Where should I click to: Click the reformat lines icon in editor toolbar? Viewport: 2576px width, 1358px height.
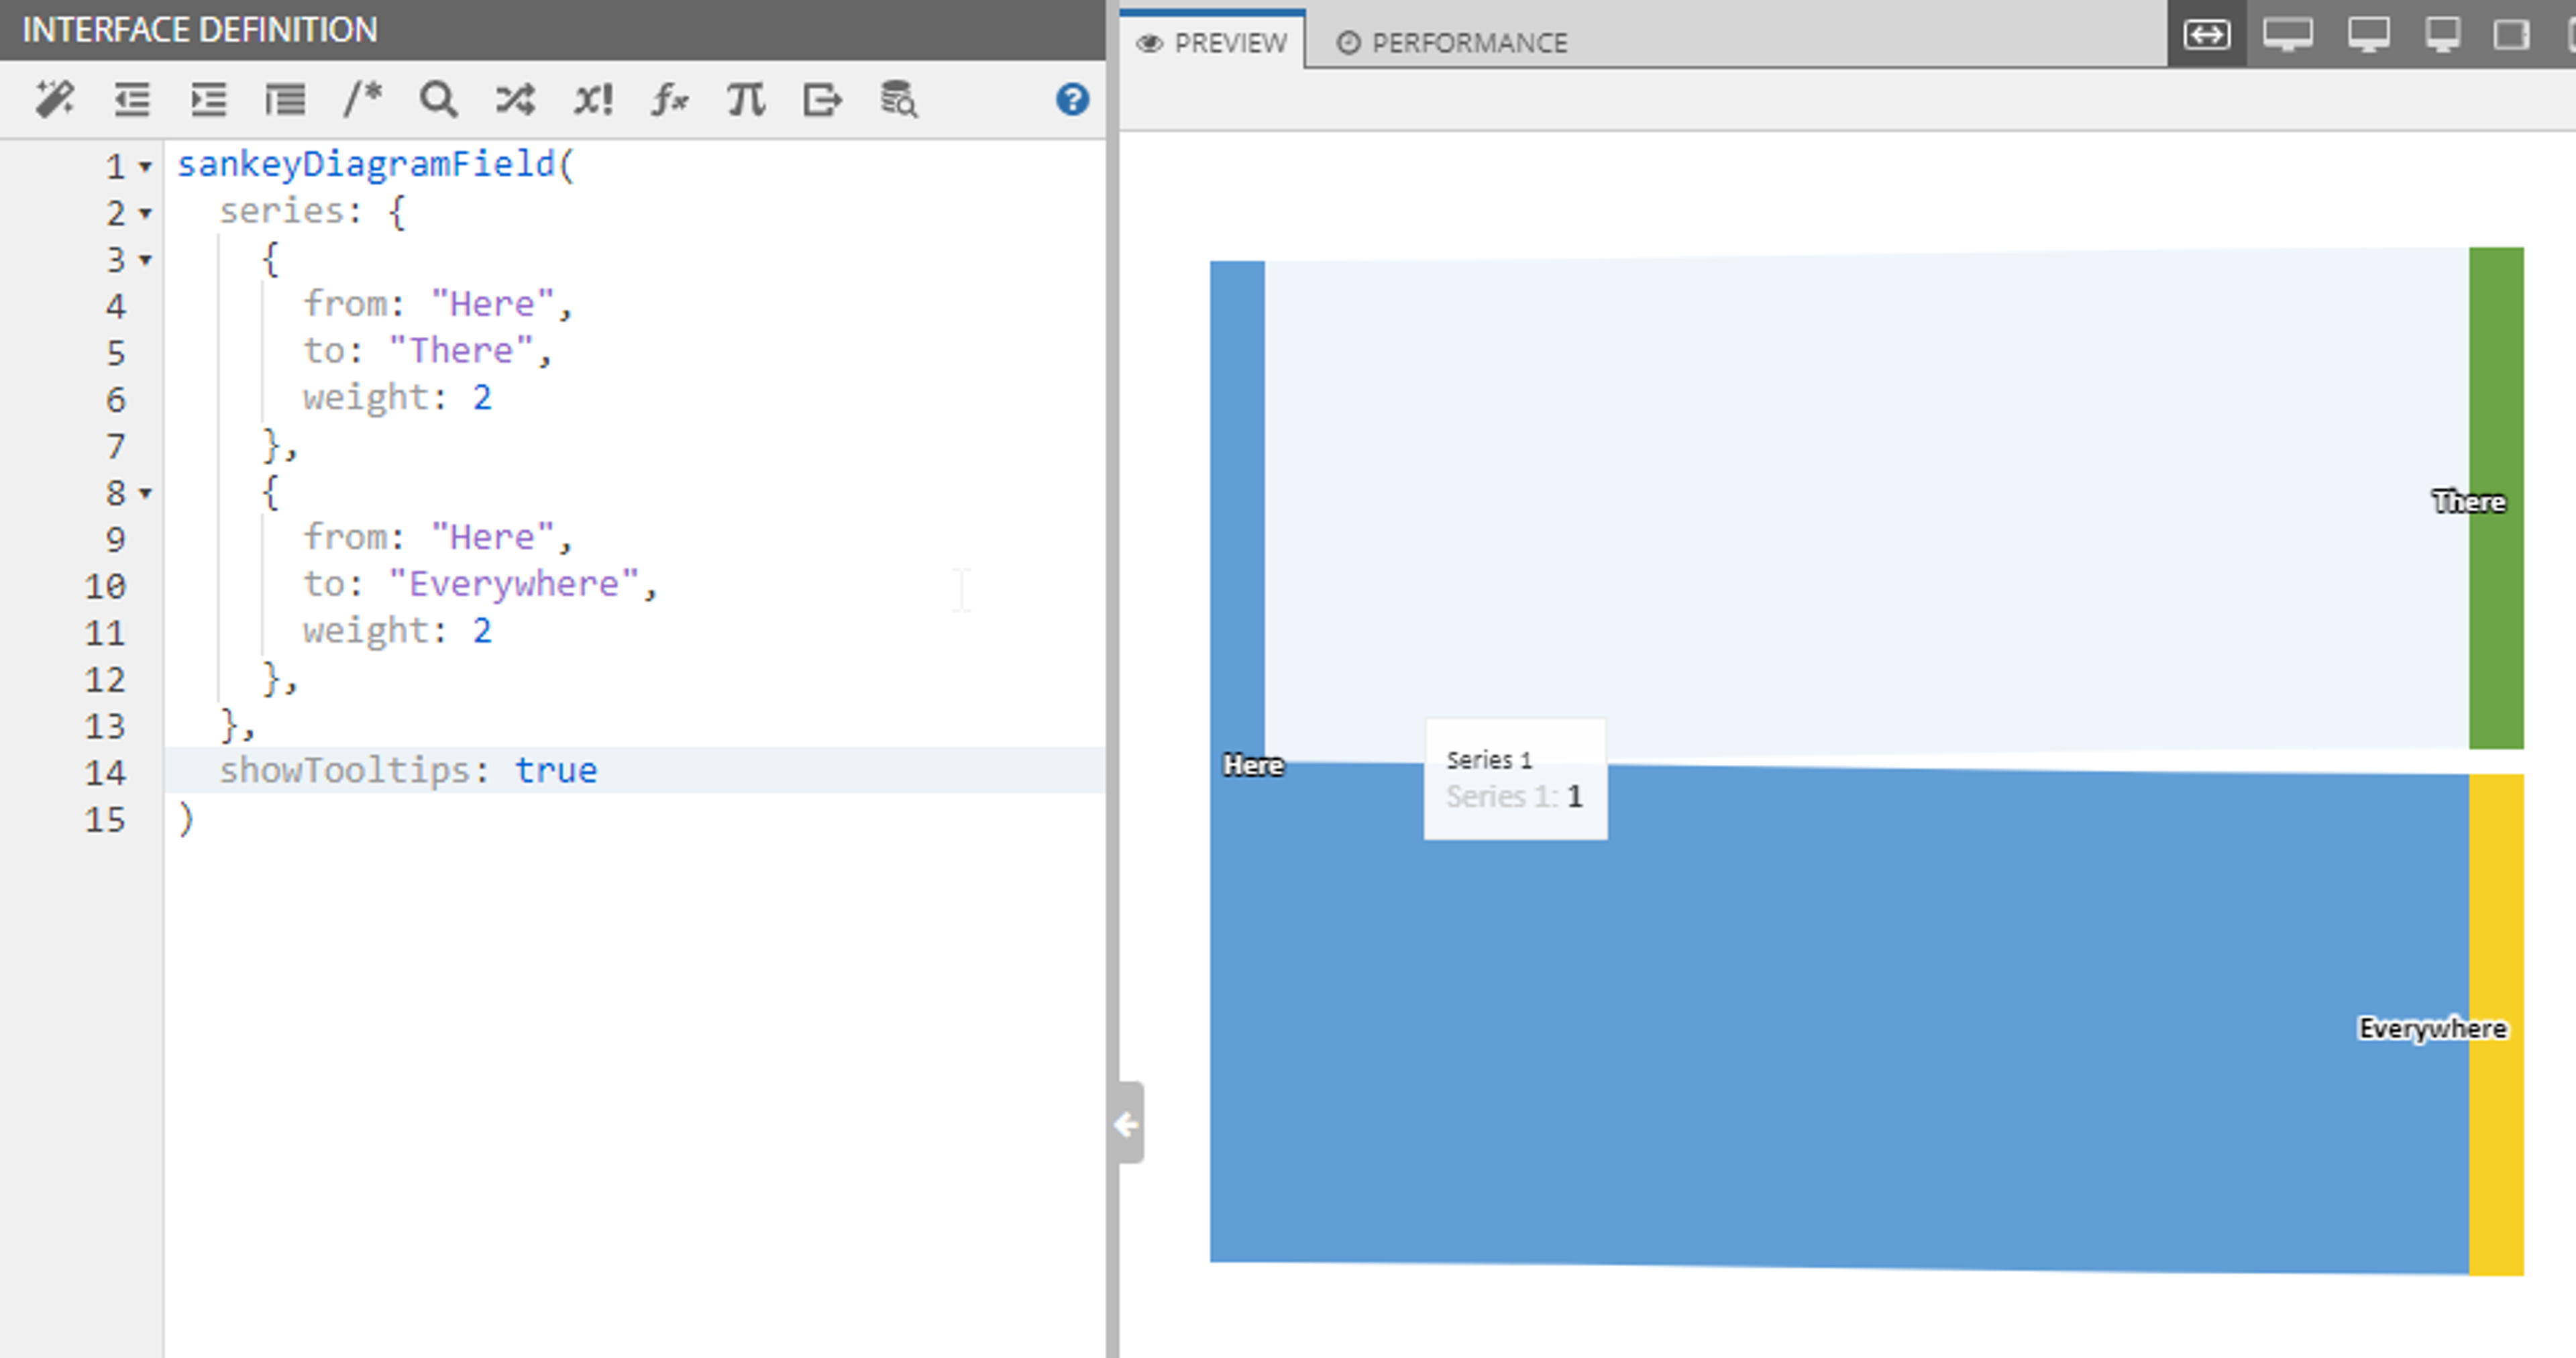(285, 99)
